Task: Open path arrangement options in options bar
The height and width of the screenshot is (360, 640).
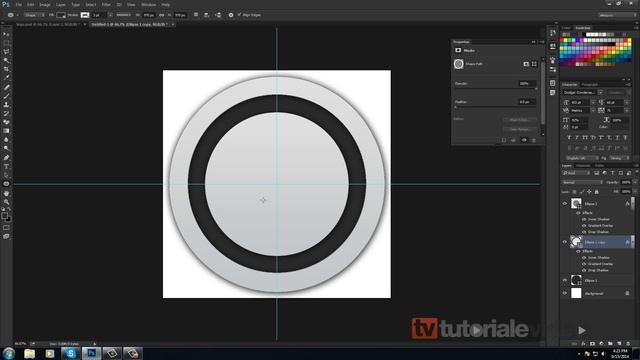Action: tap(218, 15)
